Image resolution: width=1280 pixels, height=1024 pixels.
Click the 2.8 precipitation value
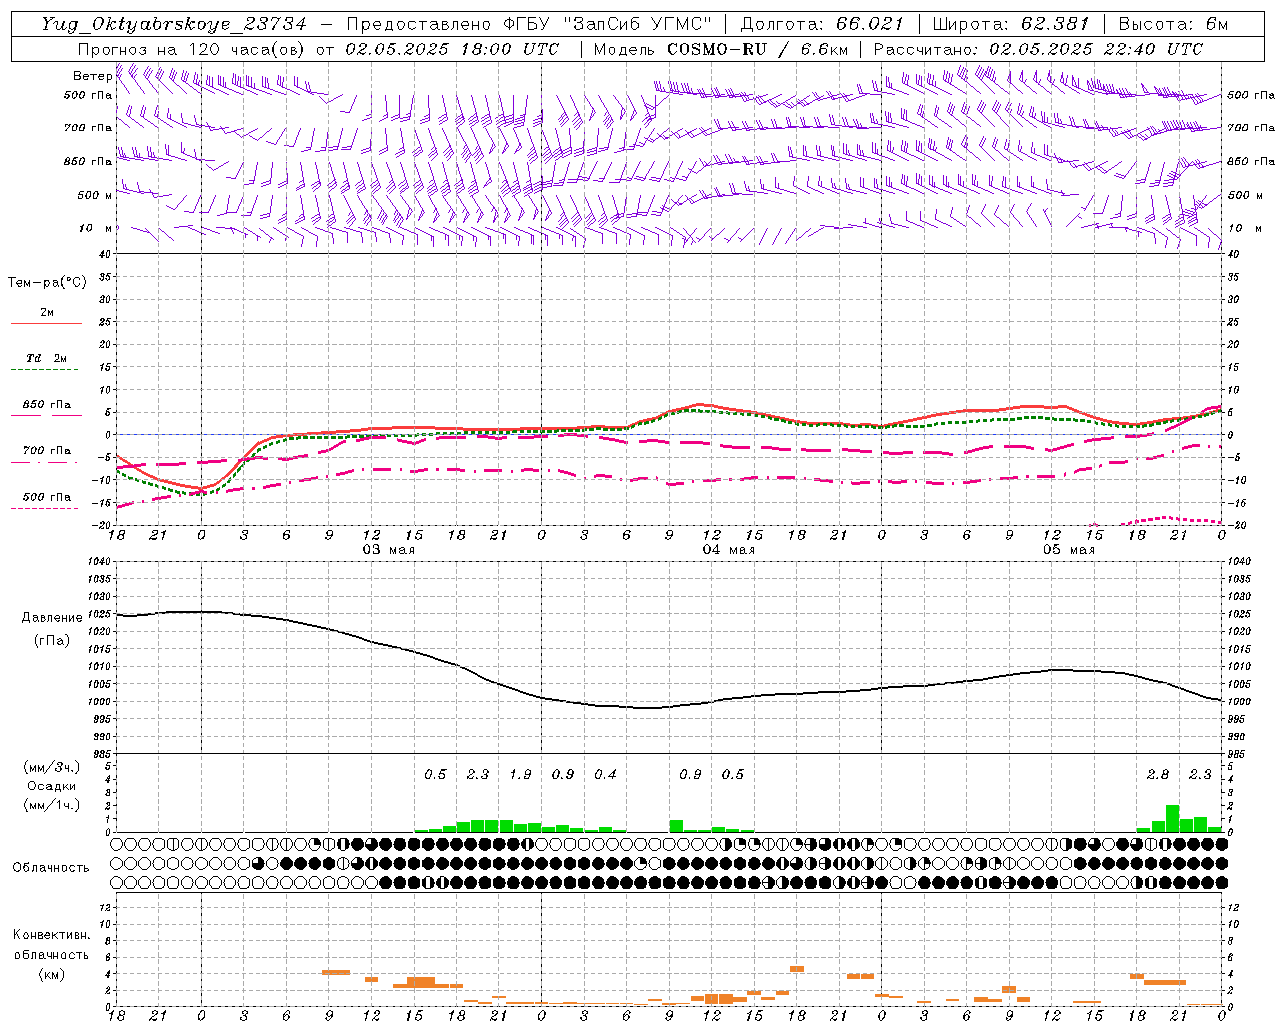1158,774
